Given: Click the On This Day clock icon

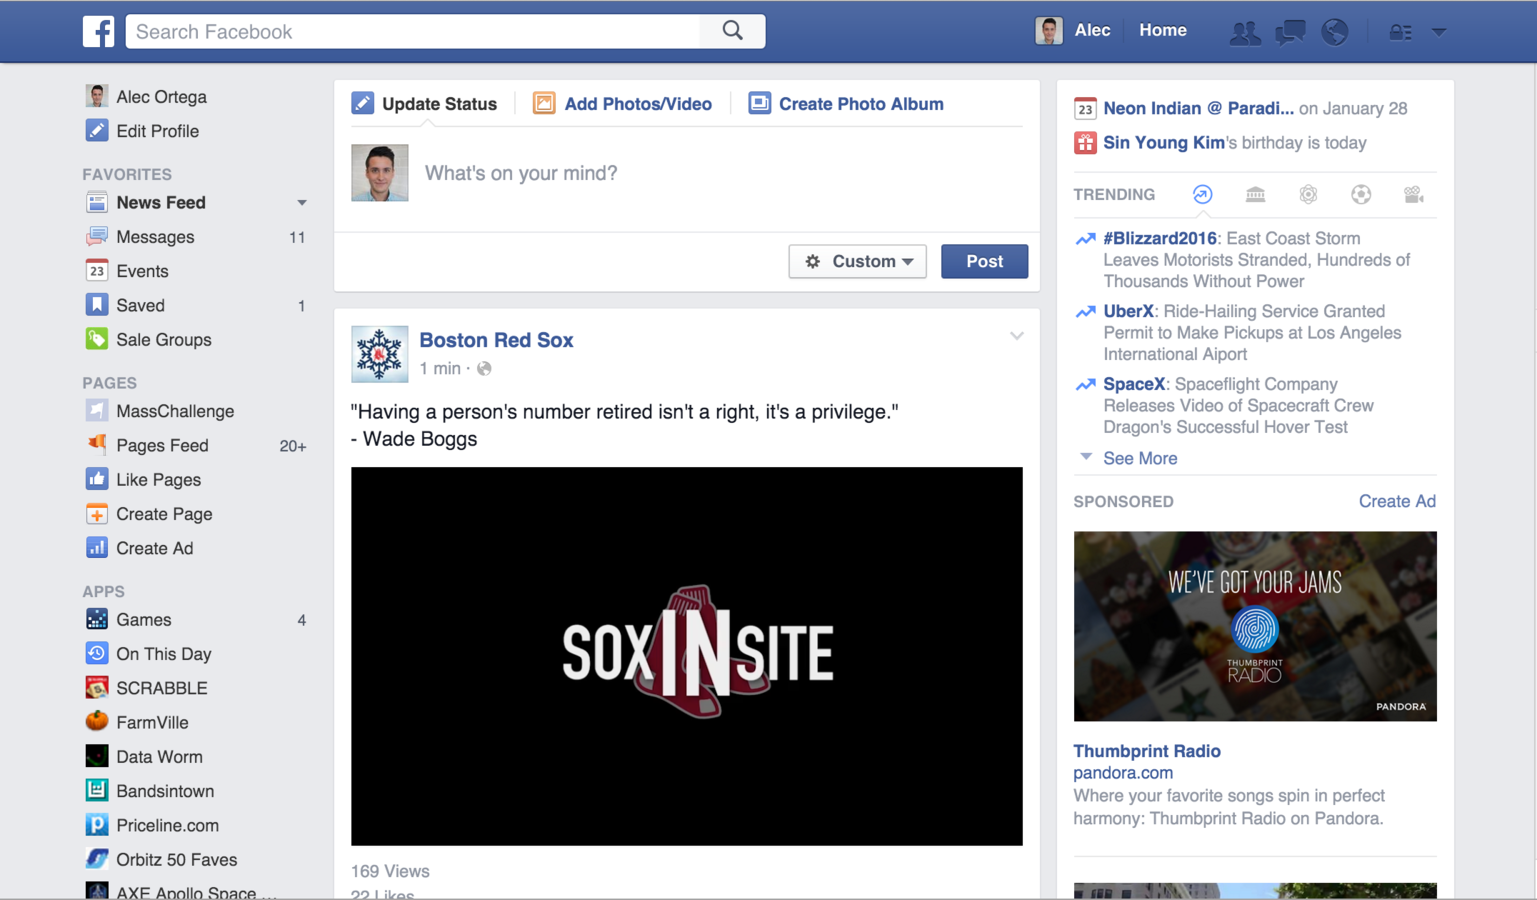Looking at the screenshot, I should pyautogui.click(x=97, y=653).
